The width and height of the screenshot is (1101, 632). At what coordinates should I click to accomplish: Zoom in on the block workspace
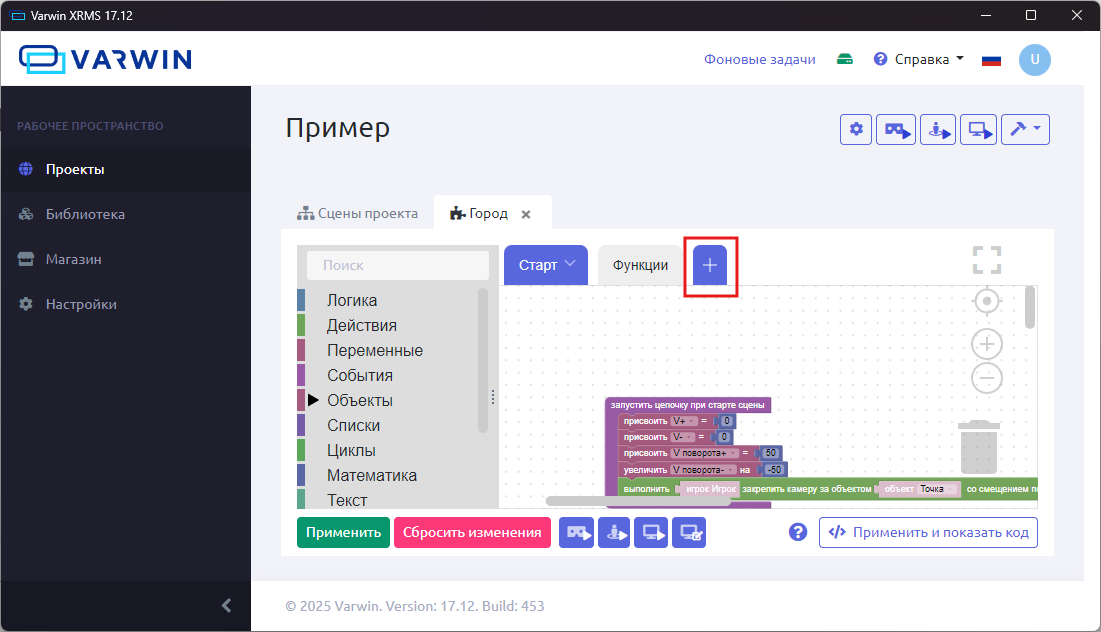coord(987,344)
